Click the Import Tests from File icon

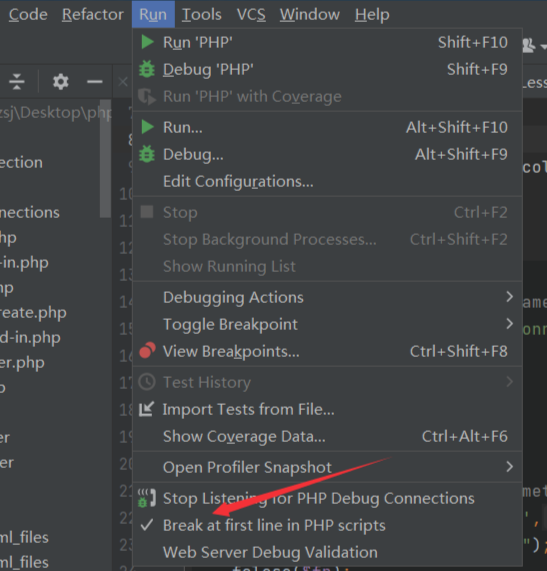click(x=146, y=409)
